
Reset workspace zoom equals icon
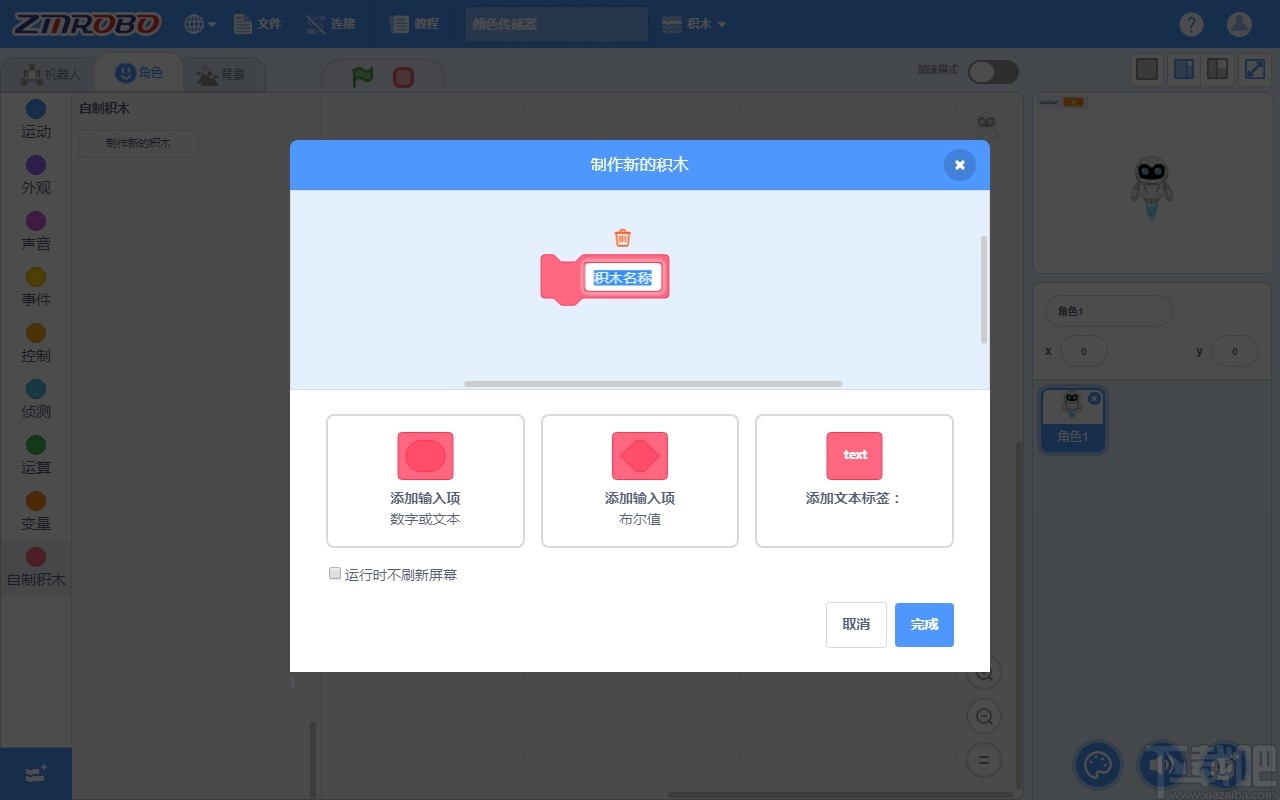(984, 760)
